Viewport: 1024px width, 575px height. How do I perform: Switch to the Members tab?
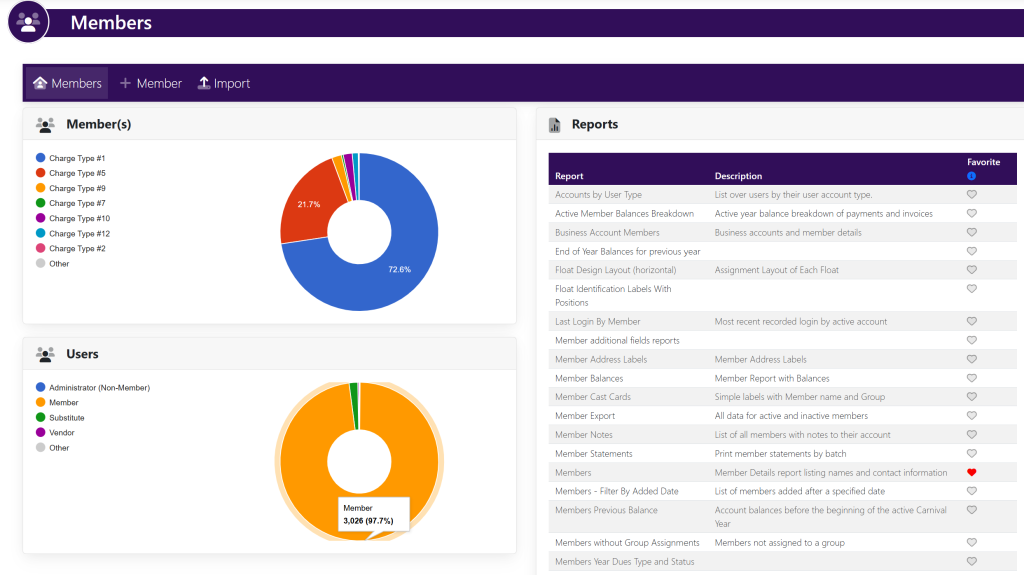67,83
